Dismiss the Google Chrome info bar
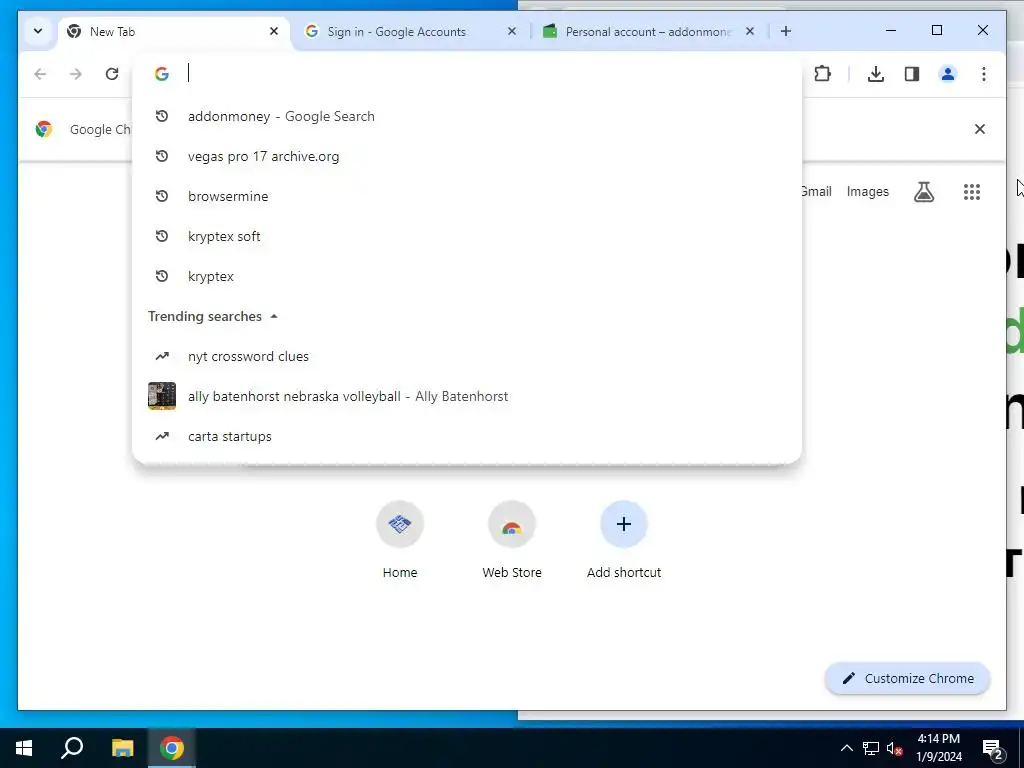The height and width of the screenshot is (768, 1024). coord(980,129)
